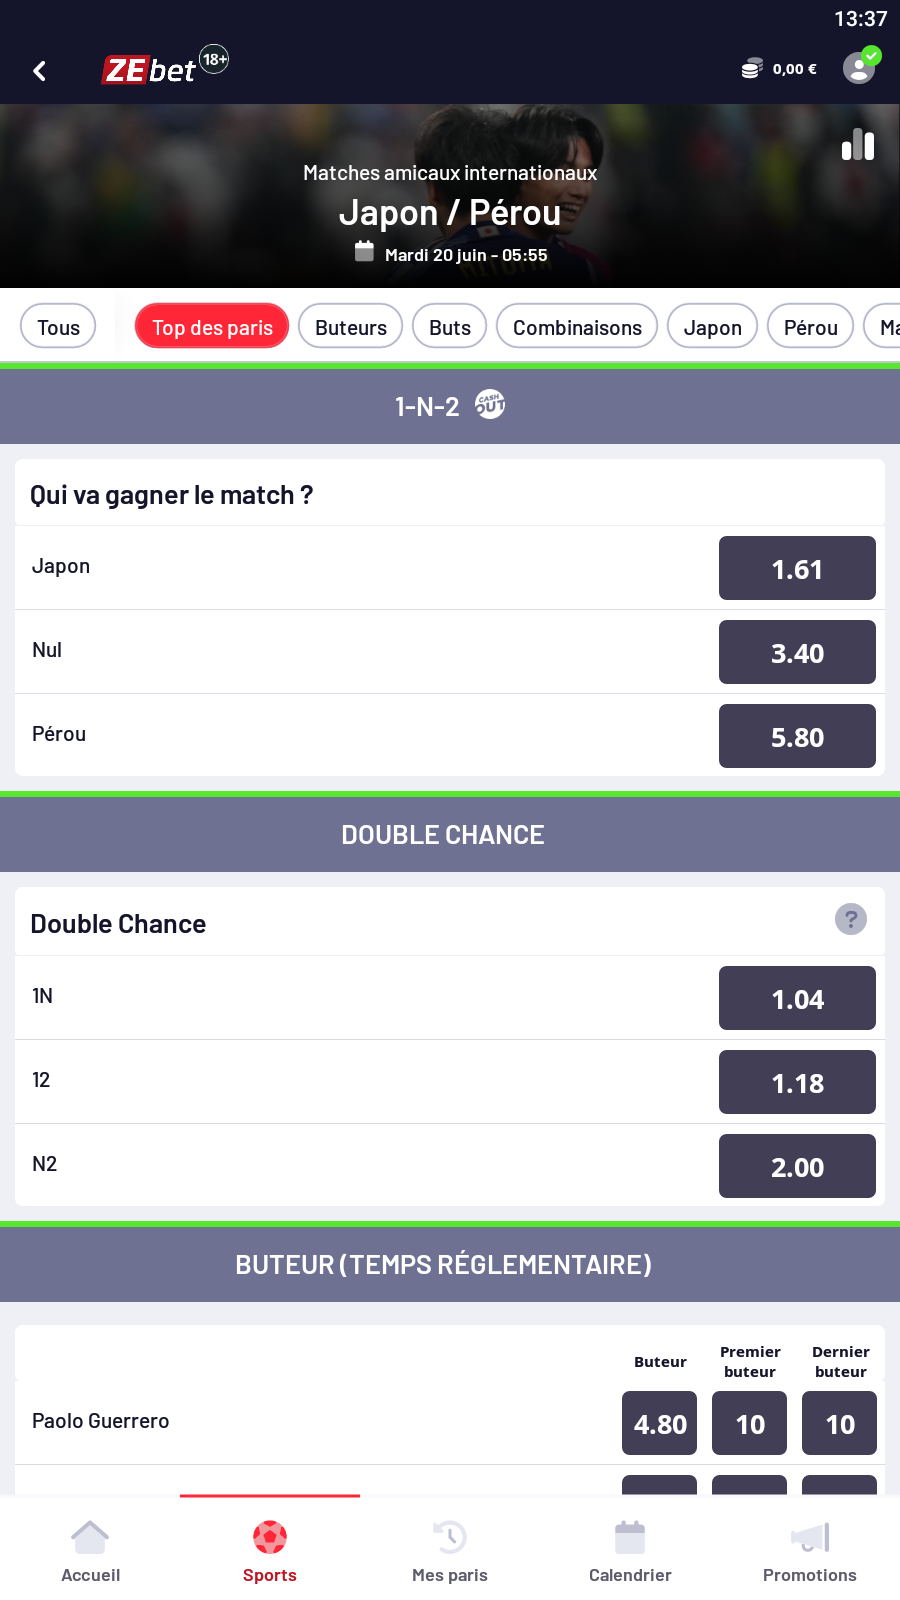Open Promotions megaphone icon
Screen dimensions: 900x1600
810,1540
